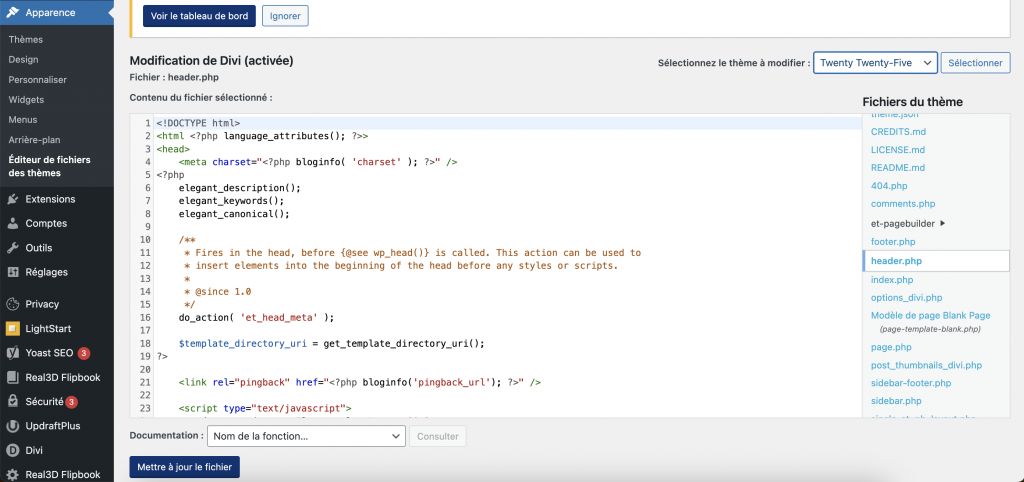The width and height of the screenshot is (1024, 482).
Task: Expand the et-pagebuilder folder
Action: coord(908,223)
